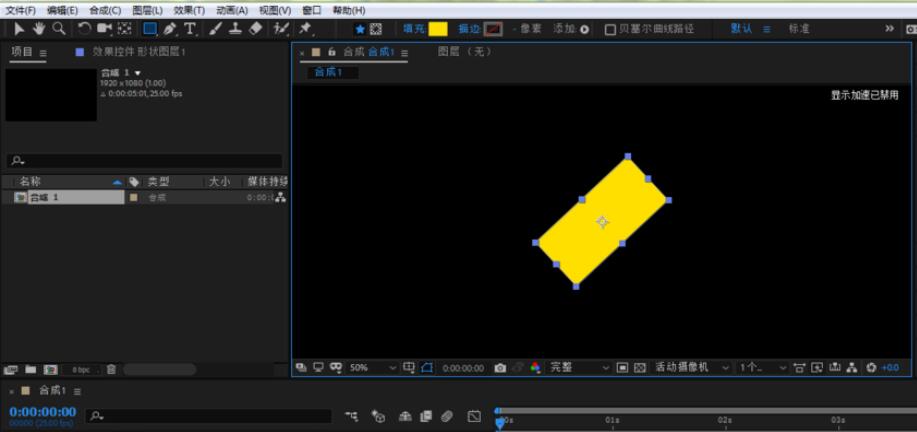Select the Type text tool
The width and height of the screenshot is (917, 432).
[189, 29]
